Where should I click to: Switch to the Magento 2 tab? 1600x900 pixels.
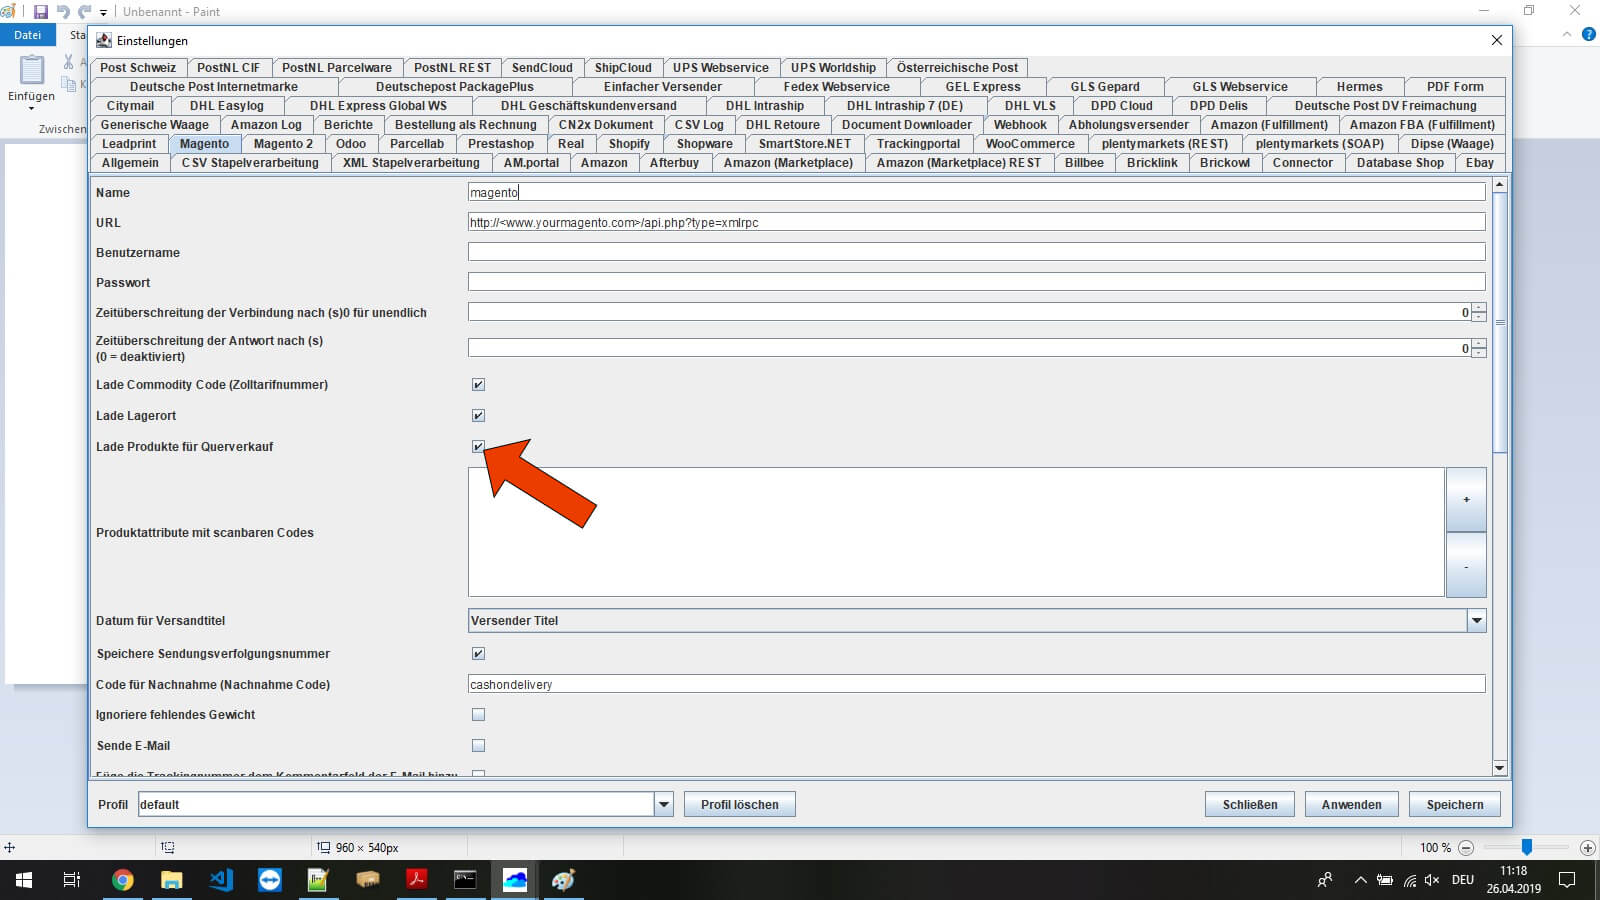[283, 144]
